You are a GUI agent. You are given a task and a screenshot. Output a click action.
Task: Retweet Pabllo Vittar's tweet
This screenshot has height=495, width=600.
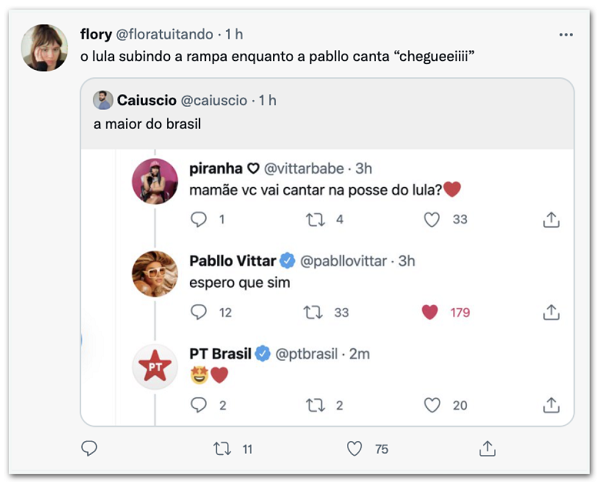(313, 312)
